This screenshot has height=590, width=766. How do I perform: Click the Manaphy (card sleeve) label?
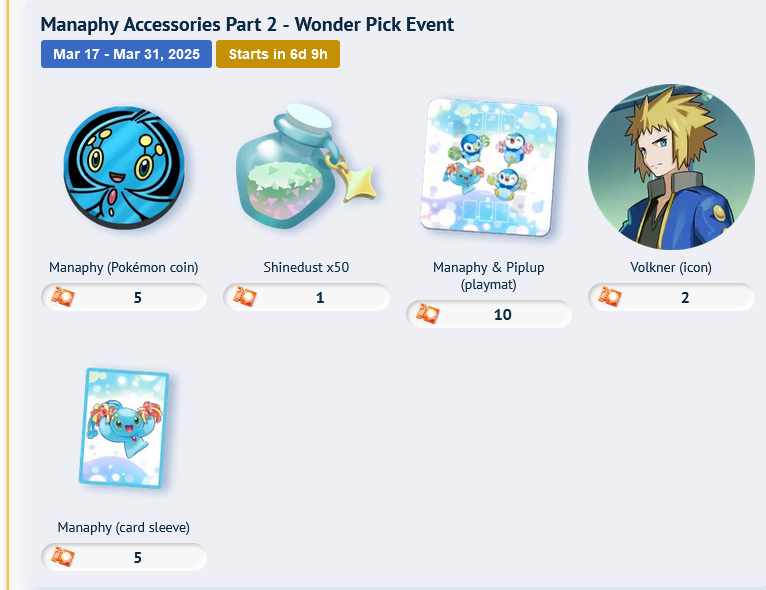pos(124,527)
